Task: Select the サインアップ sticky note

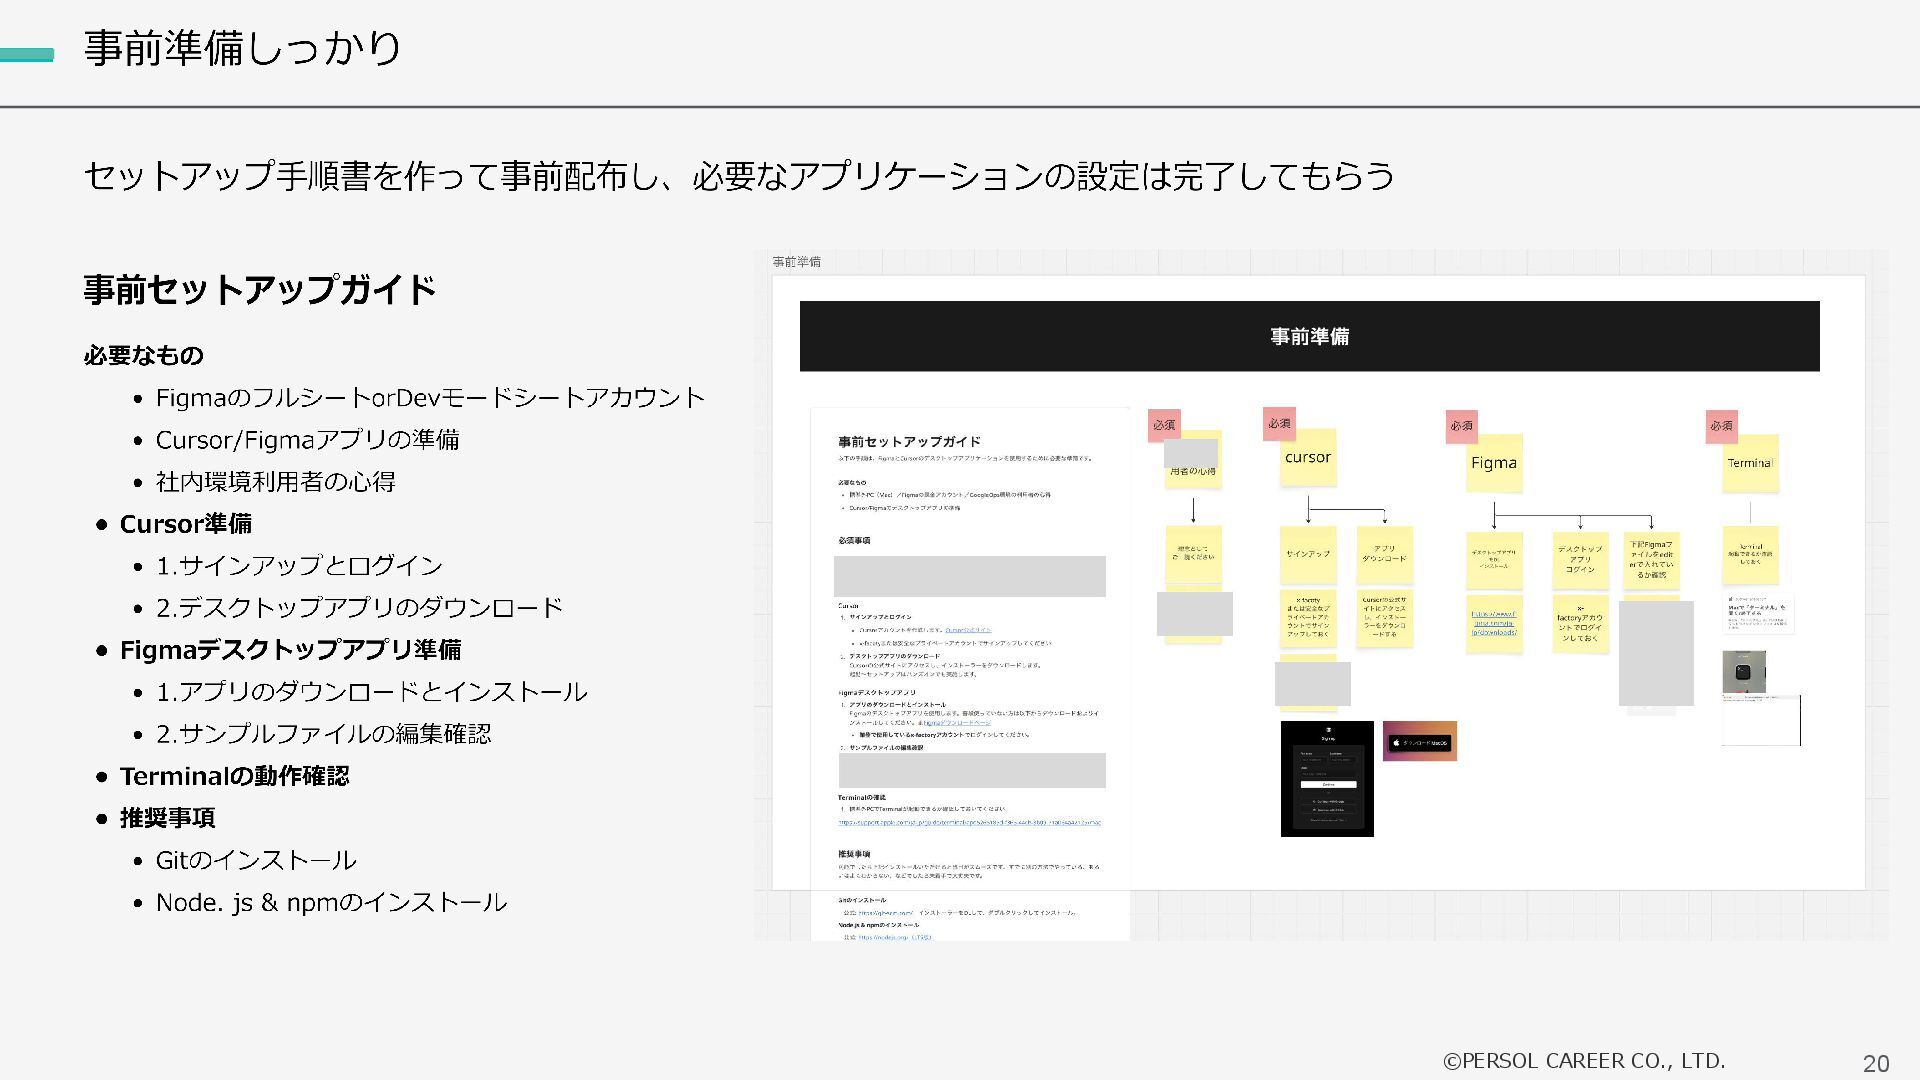Action: tap(1308, 554)
